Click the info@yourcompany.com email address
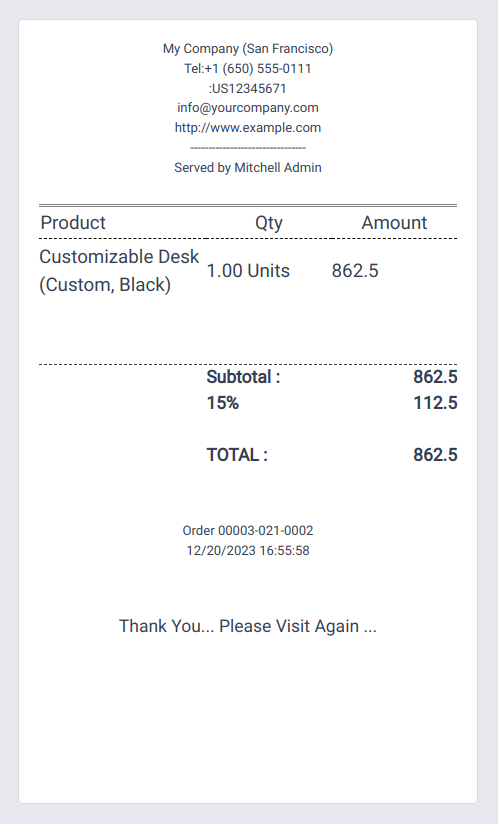This screenshot has width=498, height=824. point(248,108)
